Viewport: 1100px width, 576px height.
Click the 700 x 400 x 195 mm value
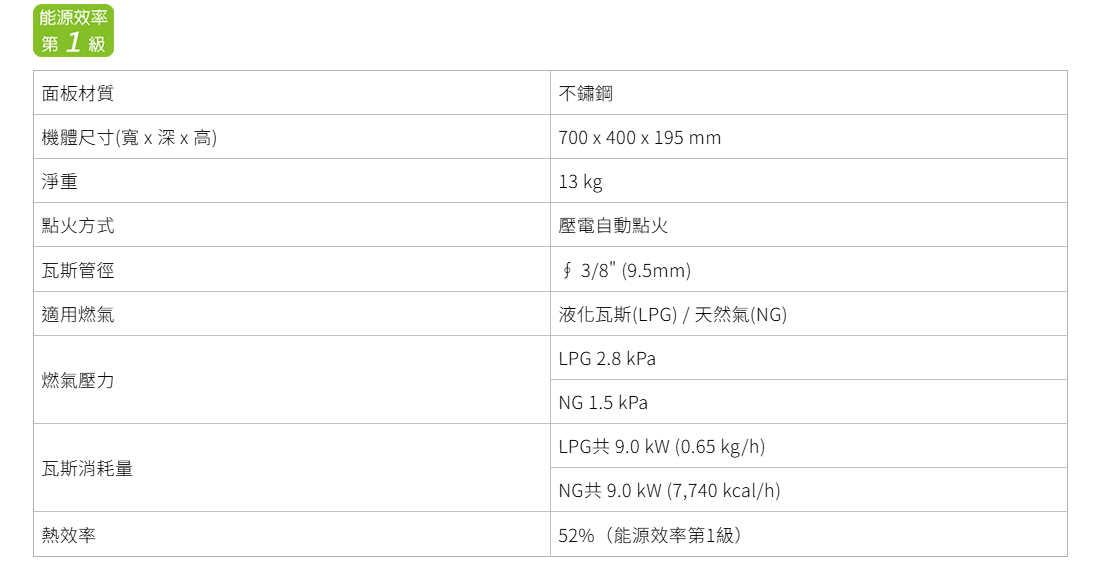(x=639, y=138)
